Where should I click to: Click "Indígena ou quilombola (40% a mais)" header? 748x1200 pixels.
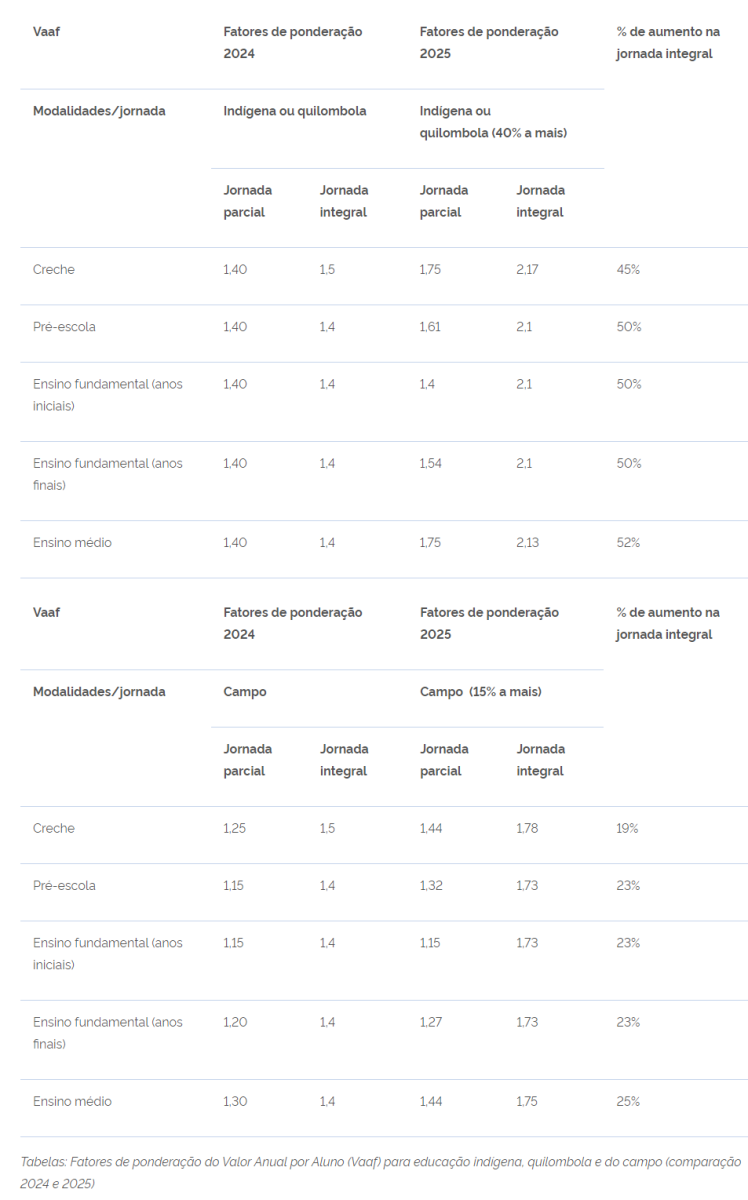[493, 122]
